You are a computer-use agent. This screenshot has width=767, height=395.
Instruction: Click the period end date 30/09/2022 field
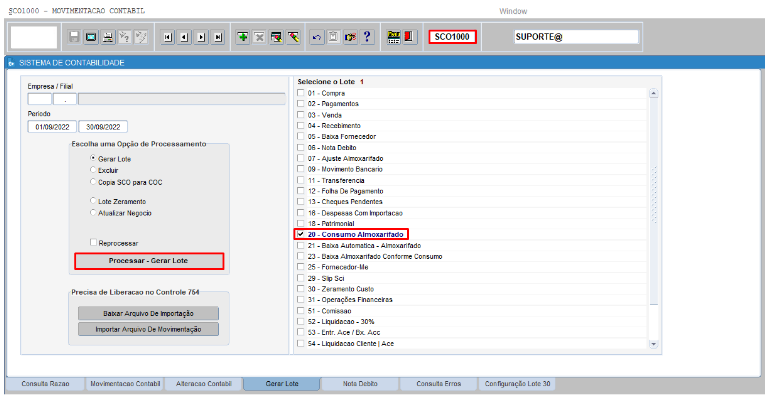(103, 127)
